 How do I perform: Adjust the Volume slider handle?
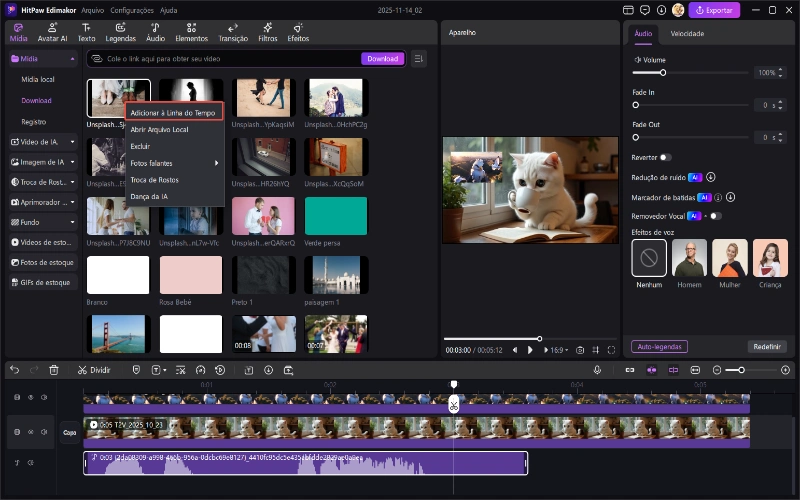click(x=662, y=73)
